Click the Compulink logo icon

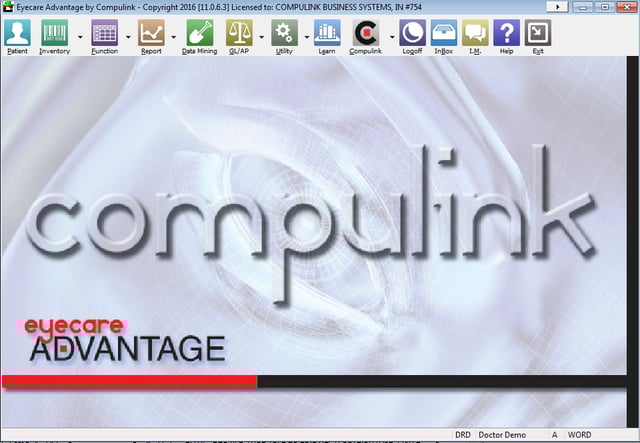(x=366, y=33)
